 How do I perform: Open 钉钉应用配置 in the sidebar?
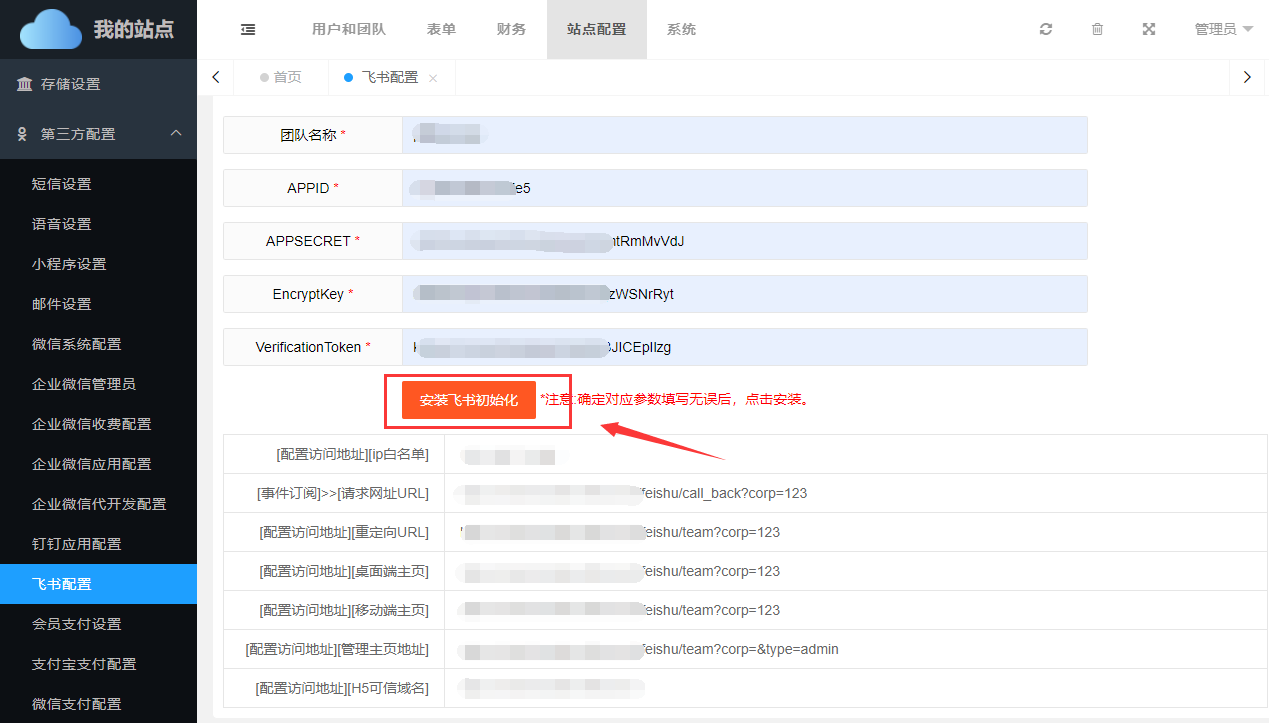click(x=76, y=544)
